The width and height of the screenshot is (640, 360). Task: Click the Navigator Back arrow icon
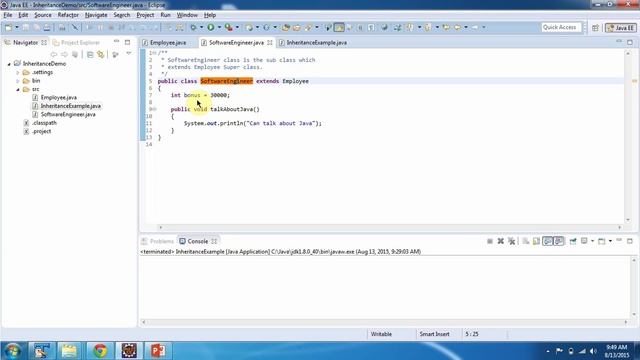click(x=53, y=54)
